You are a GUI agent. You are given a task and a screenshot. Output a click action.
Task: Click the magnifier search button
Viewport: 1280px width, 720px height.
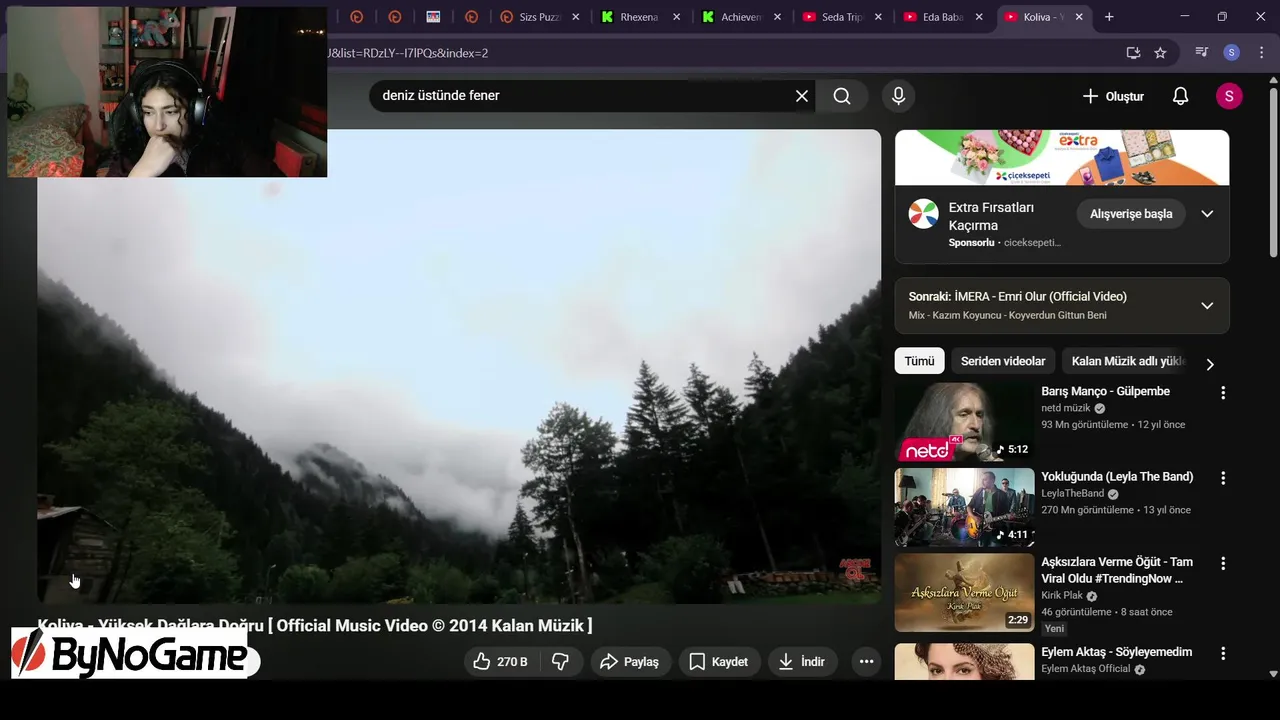(842, 96)
